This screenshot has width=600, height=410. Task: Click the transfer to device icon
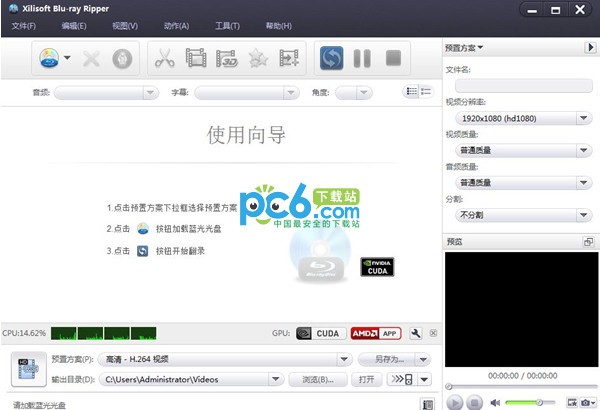tap(402, 379)
